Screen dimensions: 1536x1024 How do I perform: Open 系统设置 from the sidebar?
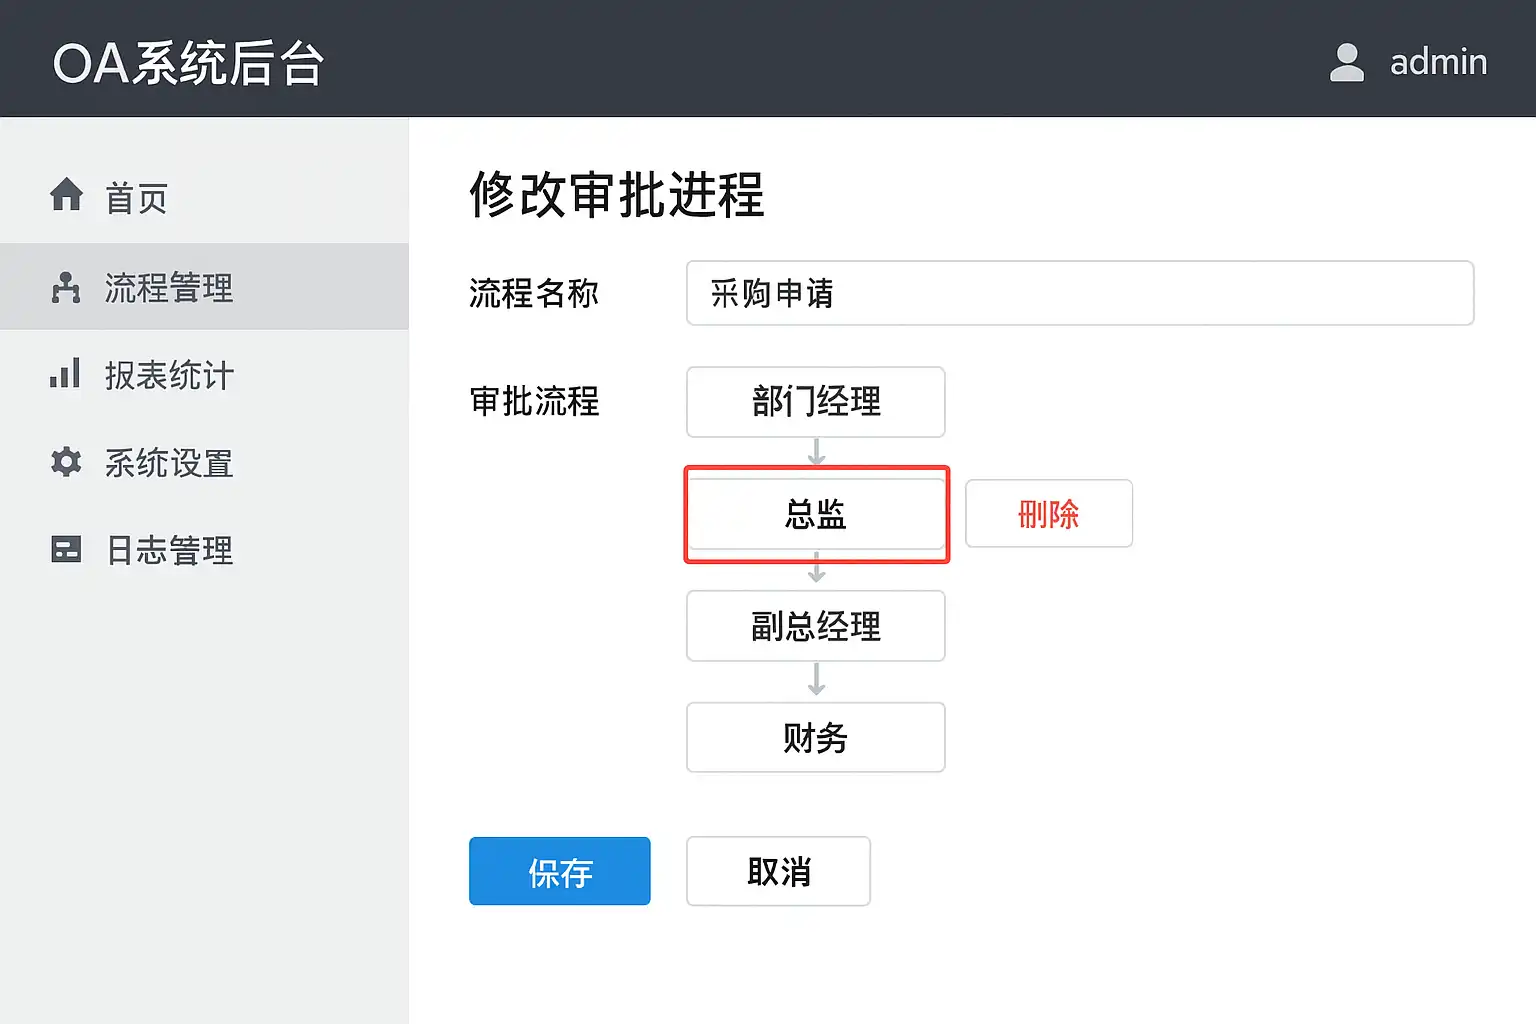[x=169, y=463]
